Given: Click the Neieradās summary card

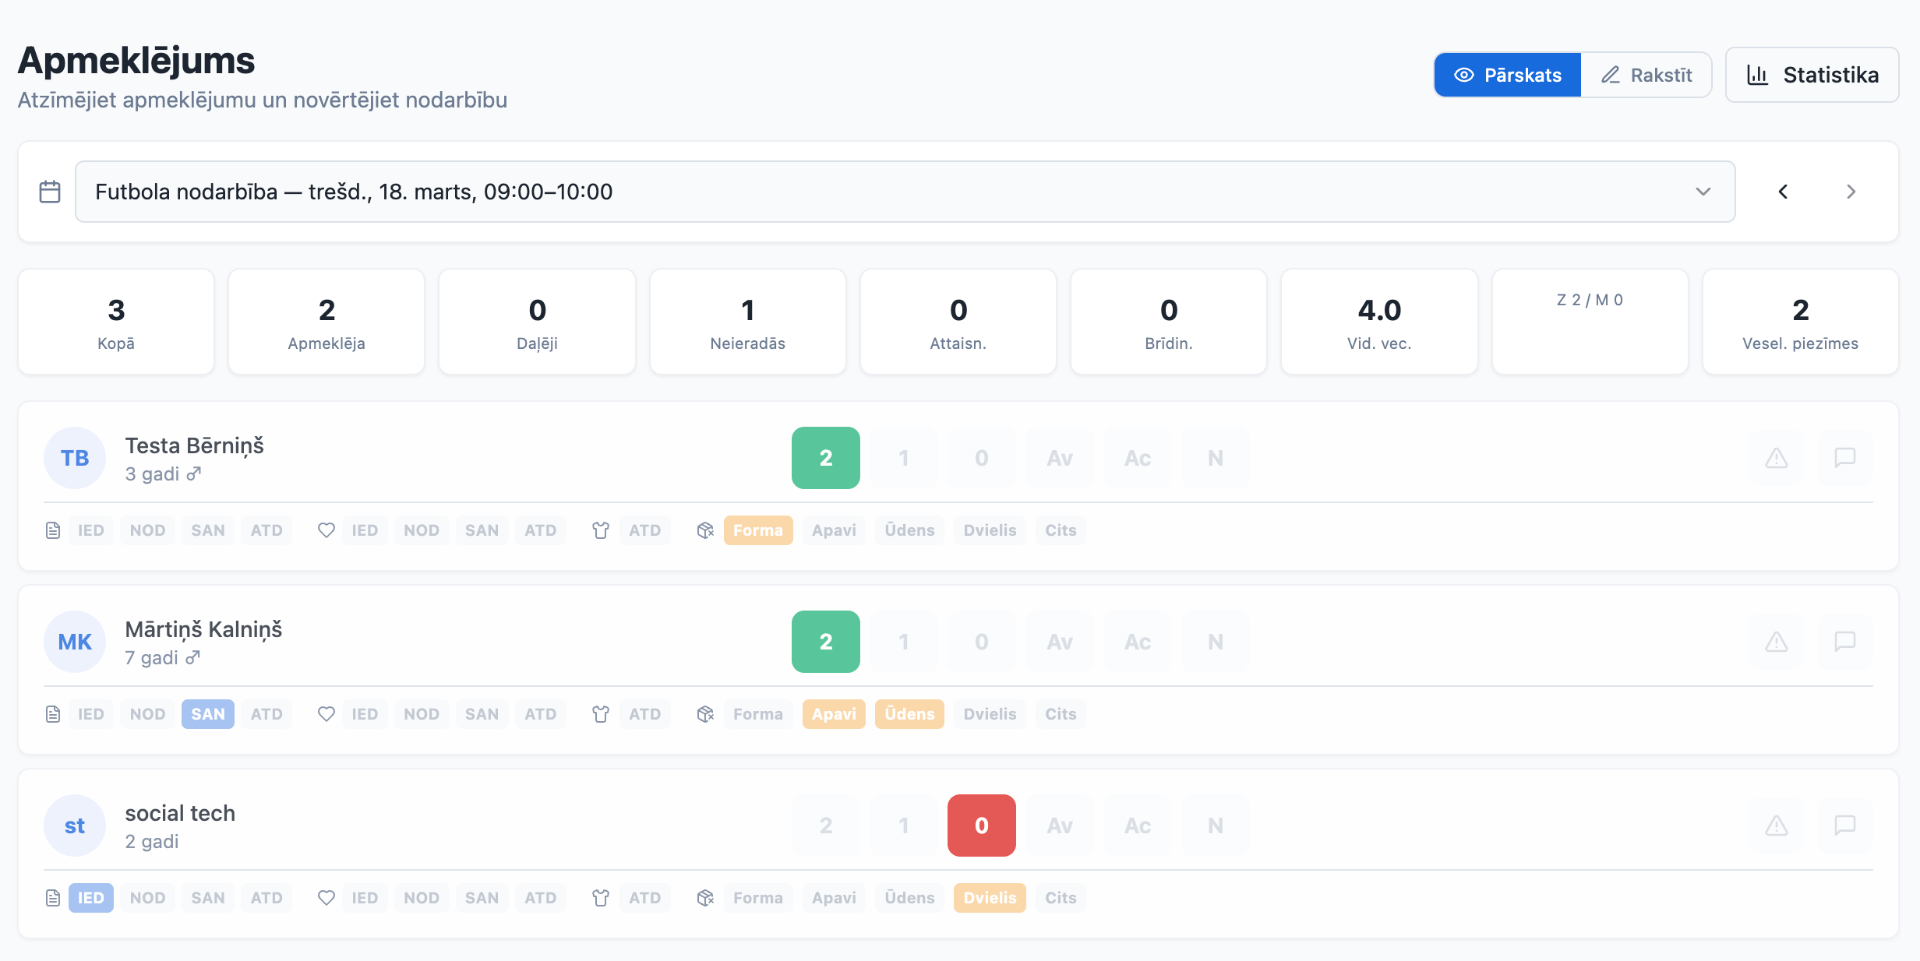Looking at the screenshot, I should pos(748,322).
